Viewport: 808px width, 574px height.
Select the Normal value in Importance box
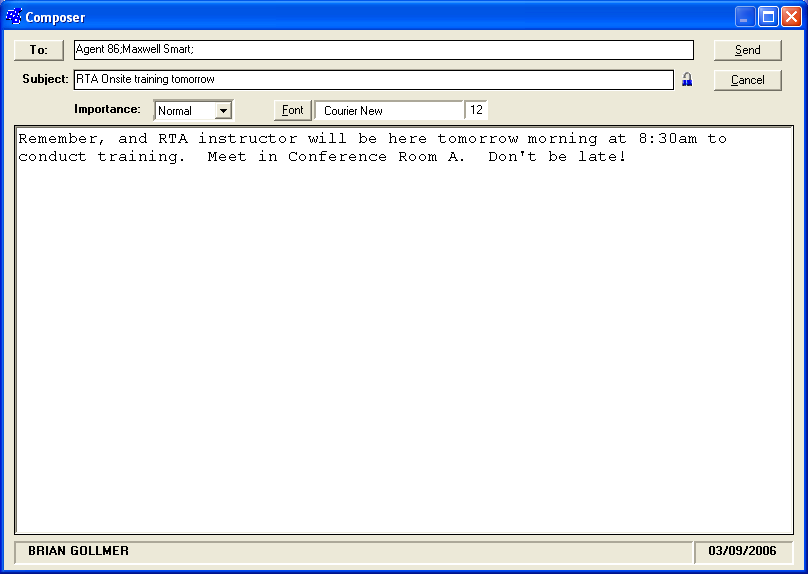[x=184, y=110]
